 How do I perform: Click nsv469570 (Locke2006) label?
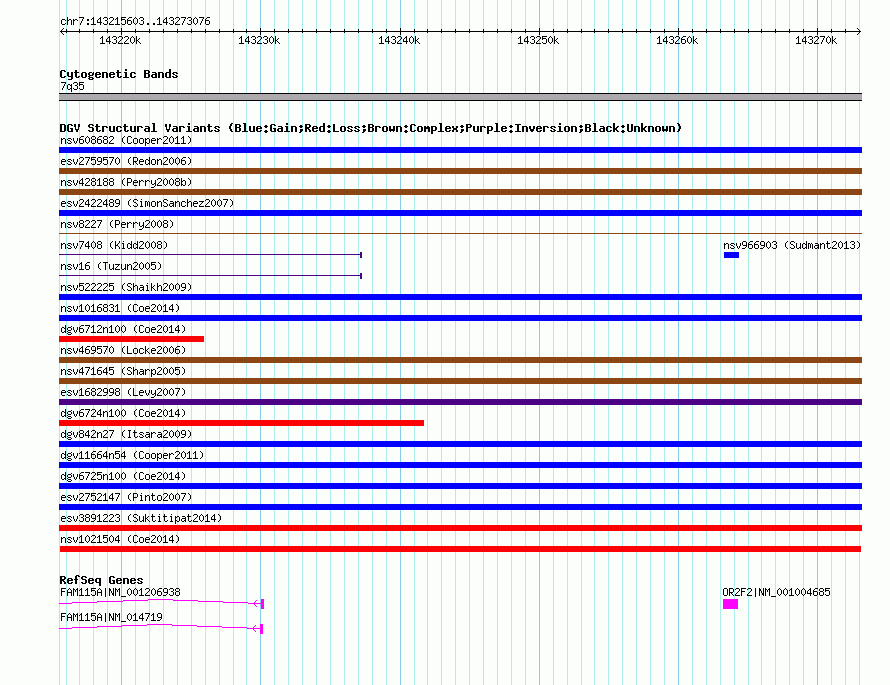click(x=123, y=350)
